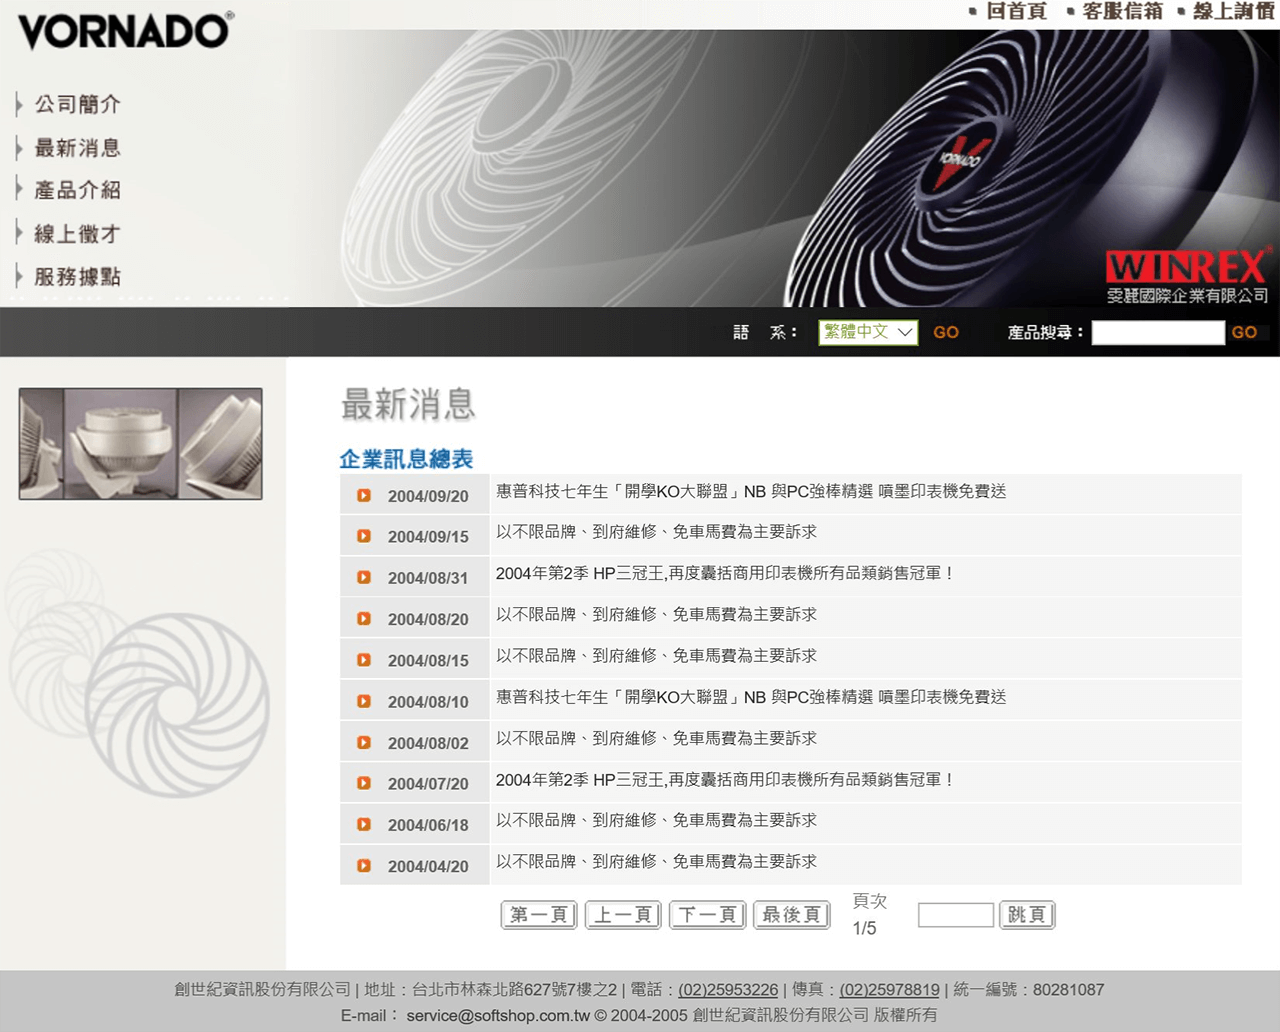Click the 跳頁 jump button
This screenshot has height=1032, width=1280.
click(1027, 915)
